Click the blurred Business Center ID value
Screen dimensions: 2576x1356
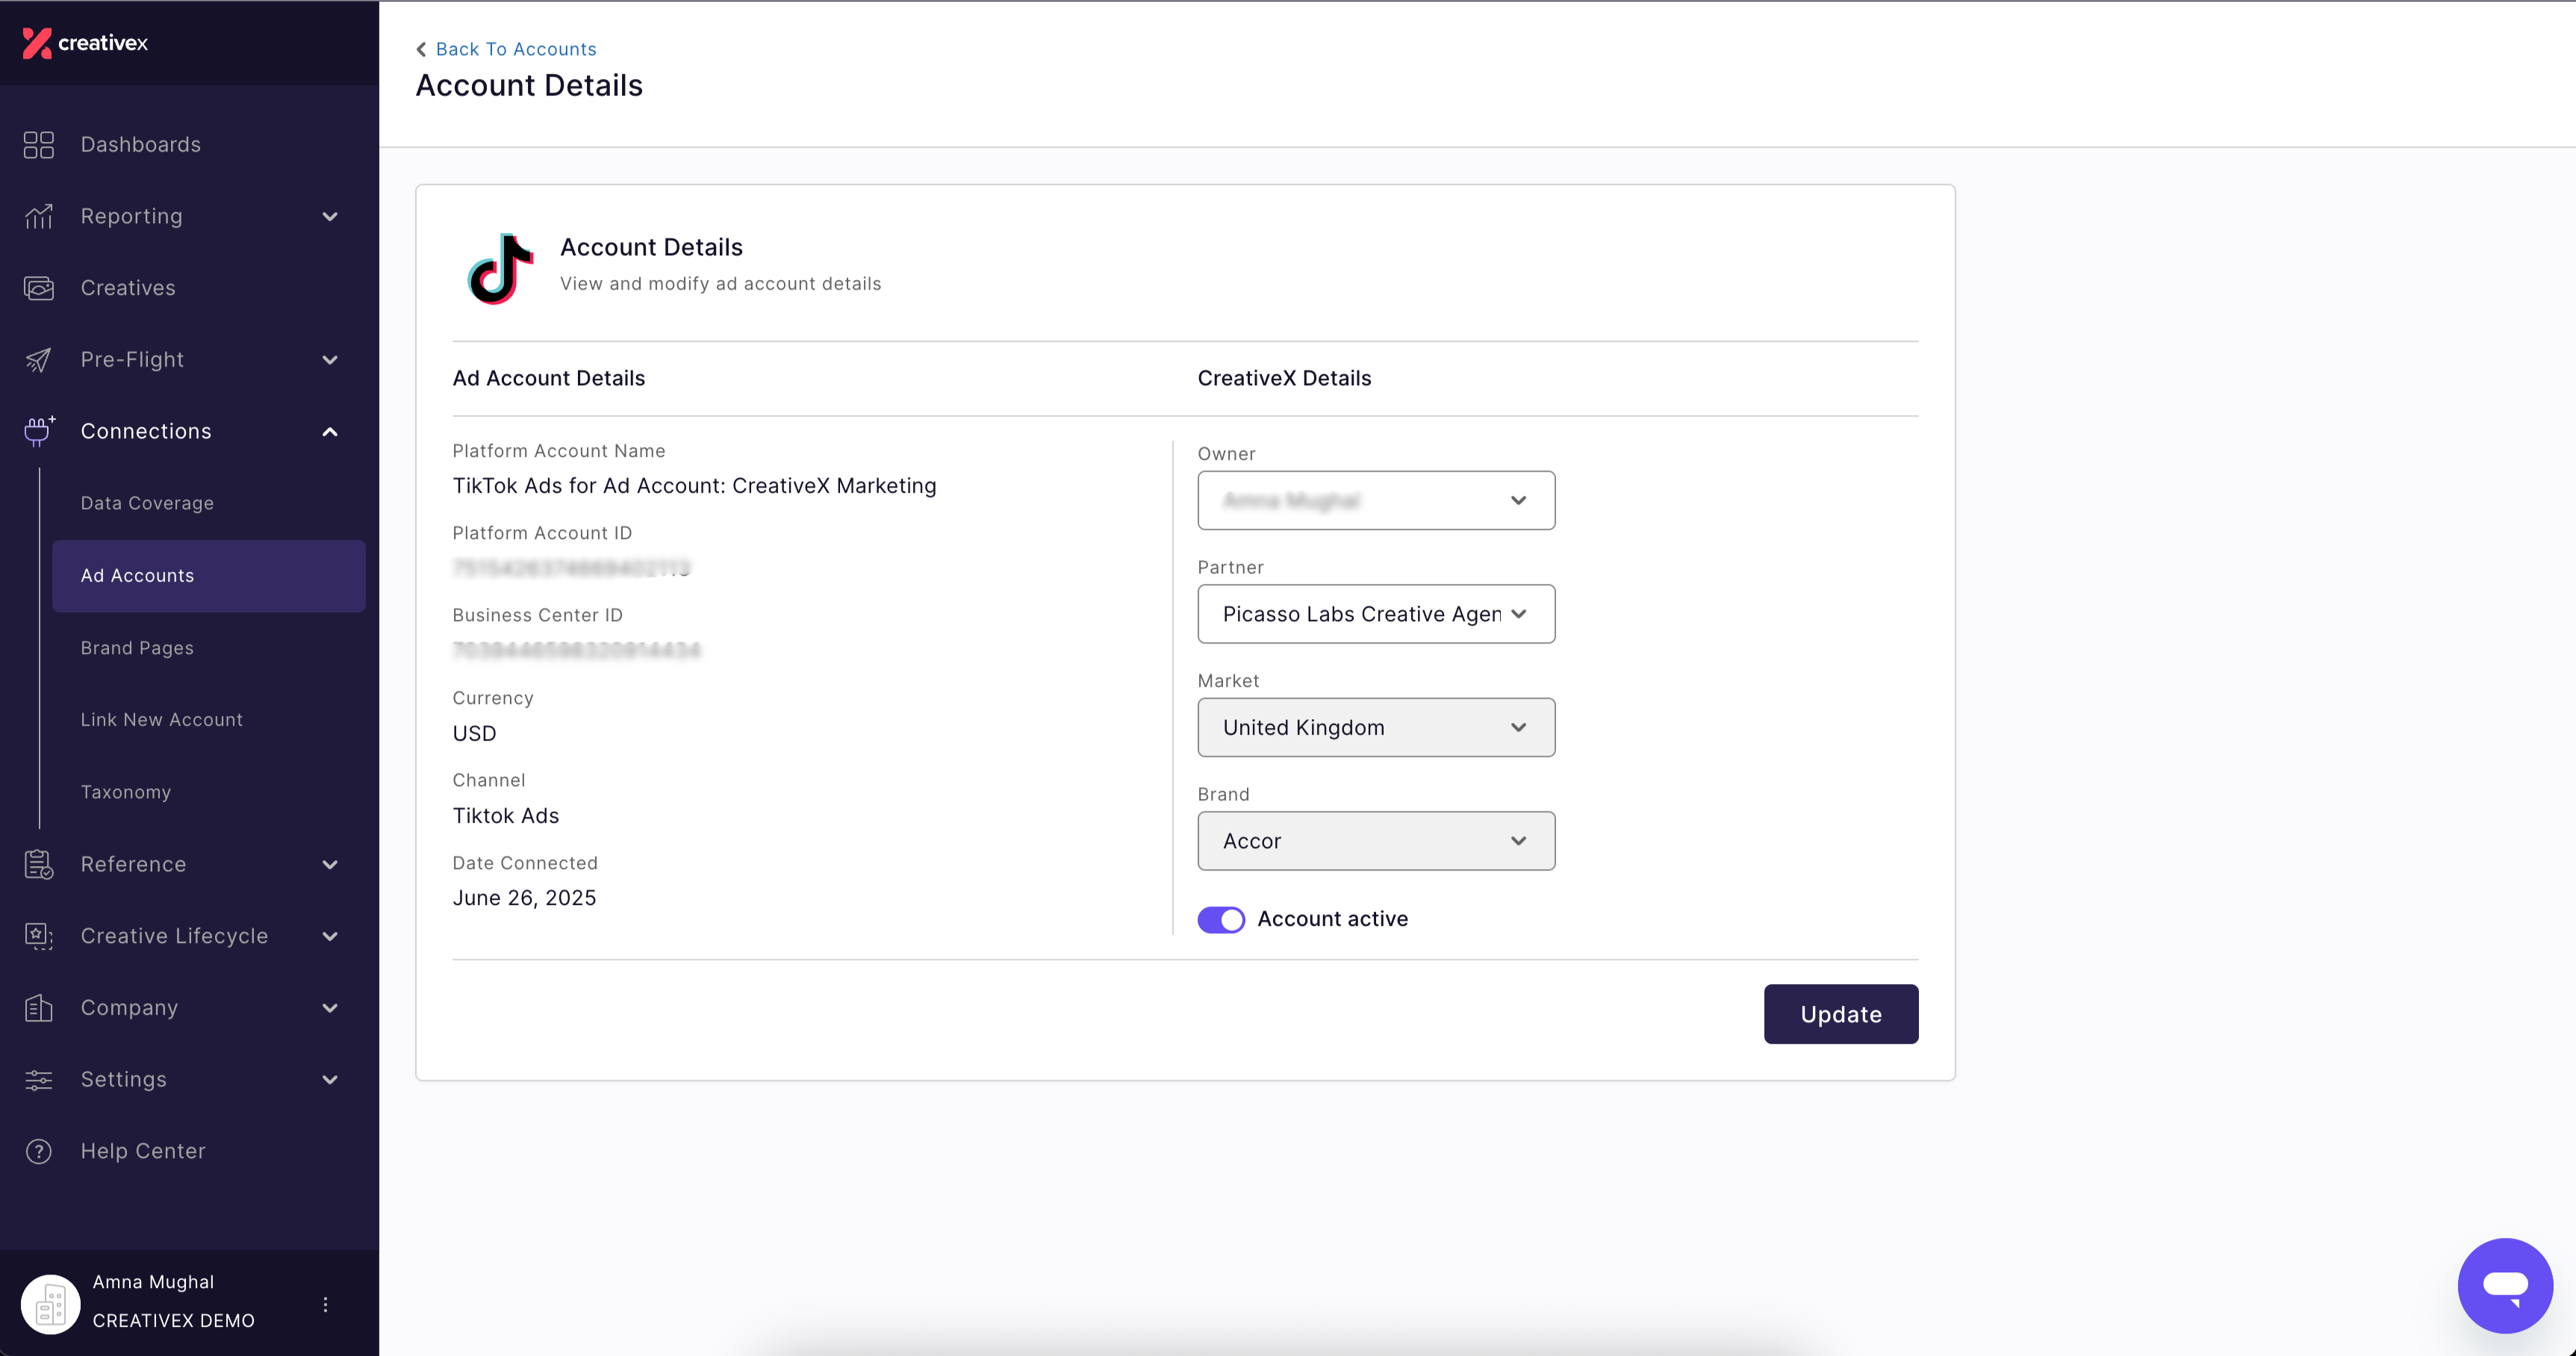[576, 650]
